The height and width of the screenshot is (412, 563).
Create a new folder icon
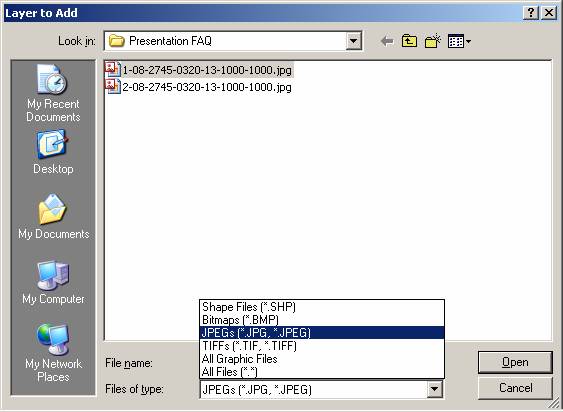(x=433, y=41)
